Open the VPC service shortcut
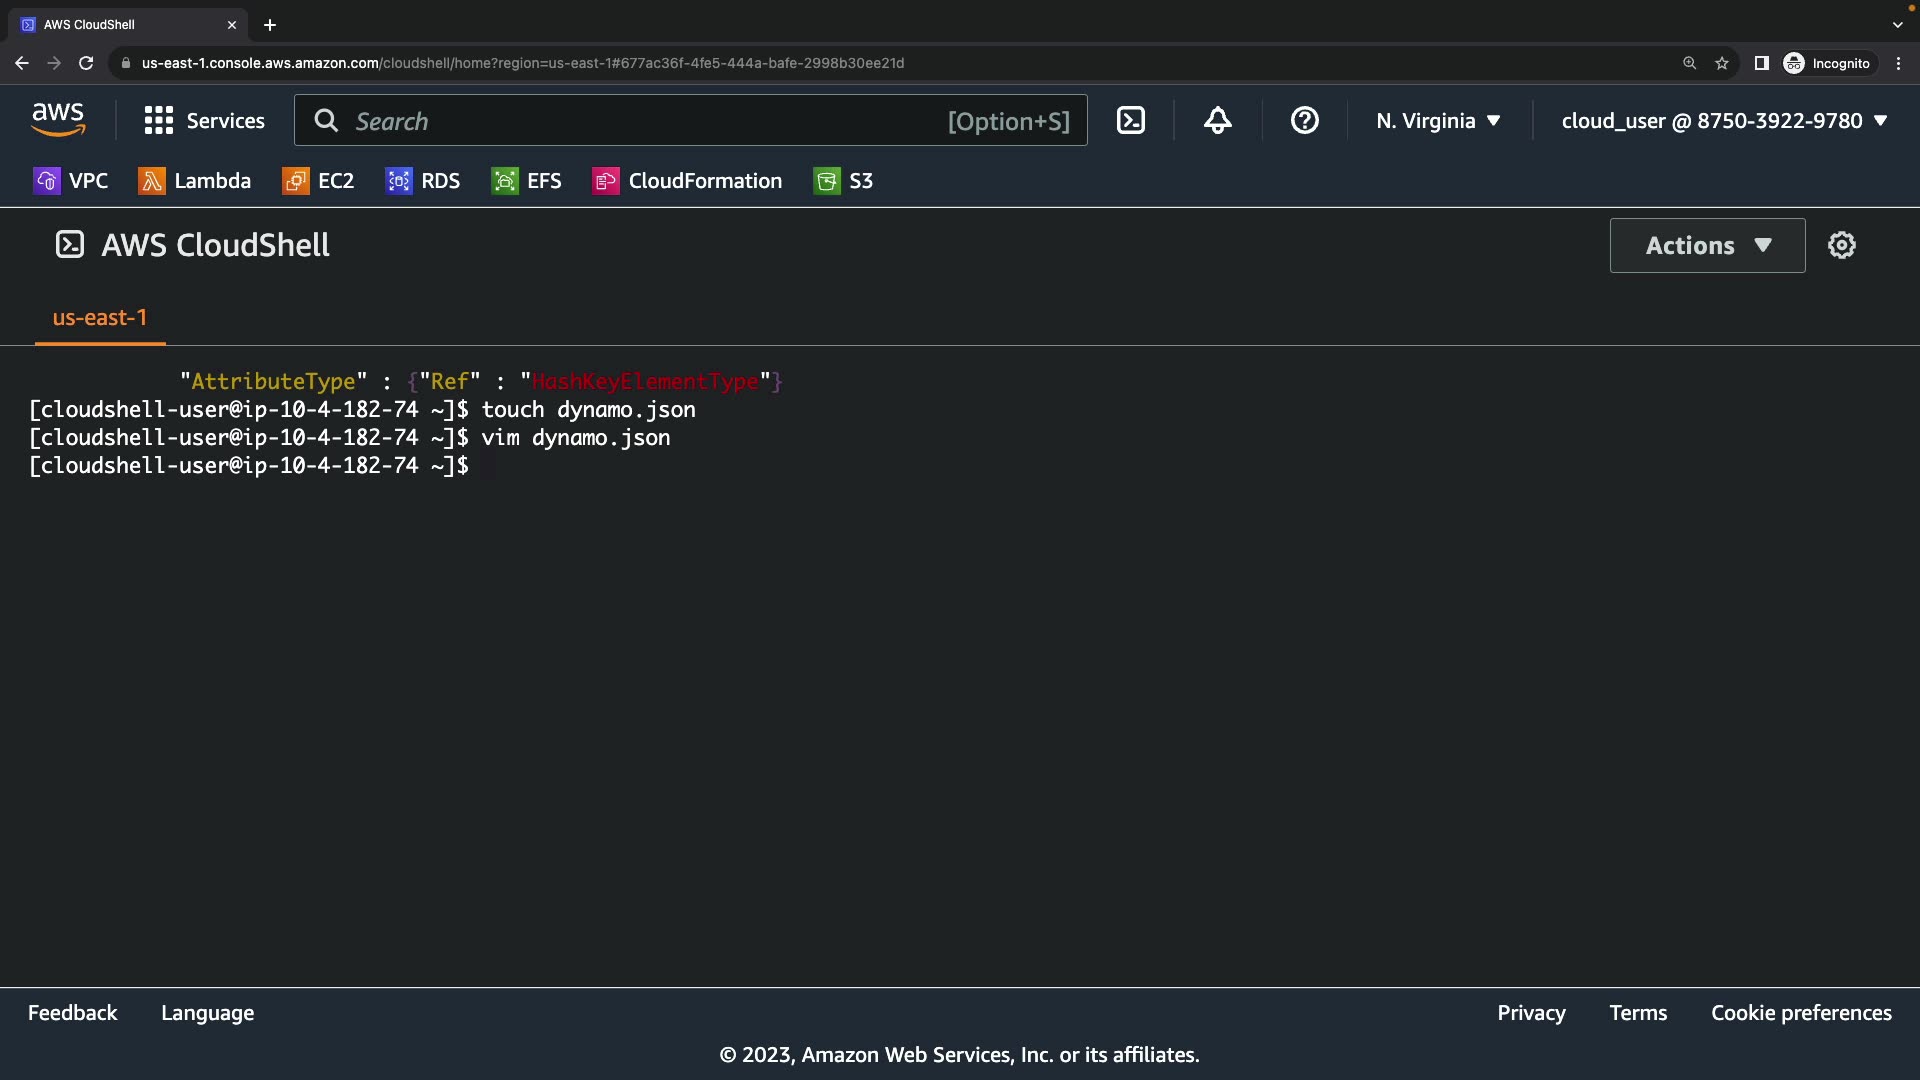 pos(71,181)
